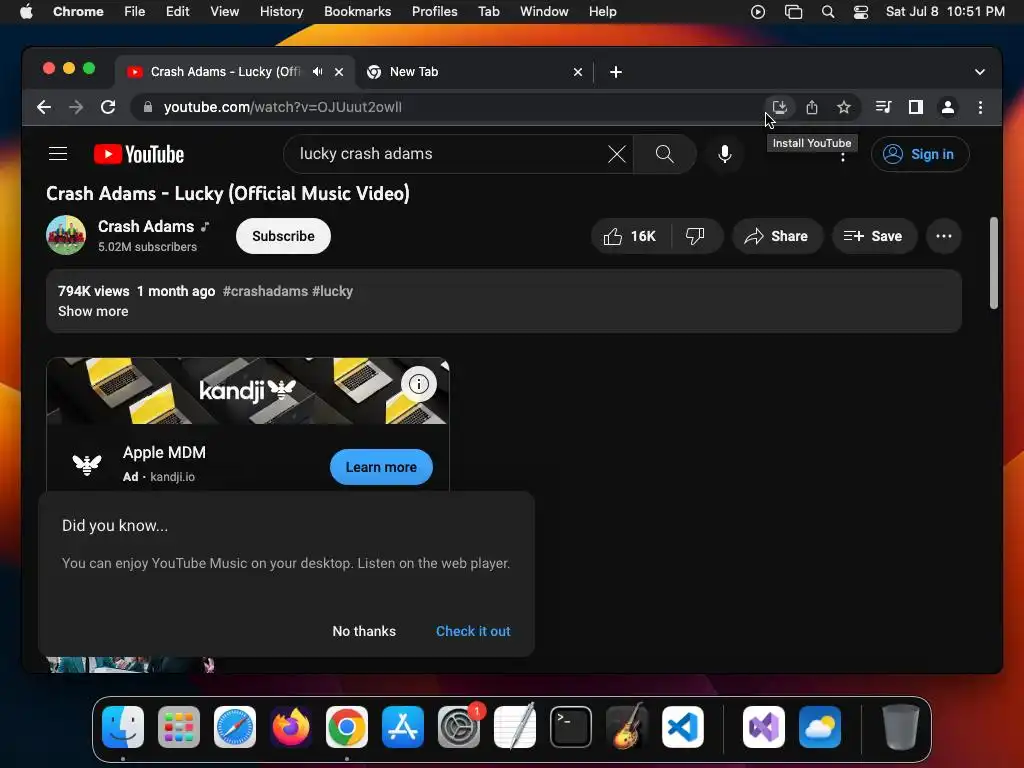Open the three-dot more actions beside Save
The width and height of the screenshot is (1024, 768).
pyautogui.click(x=944, y=236)
